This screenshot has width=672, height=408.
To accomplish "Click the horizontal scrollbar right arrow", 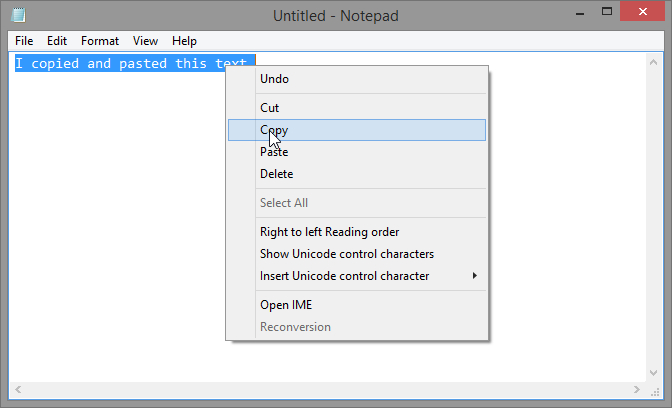I will click(x=637, y=390).
